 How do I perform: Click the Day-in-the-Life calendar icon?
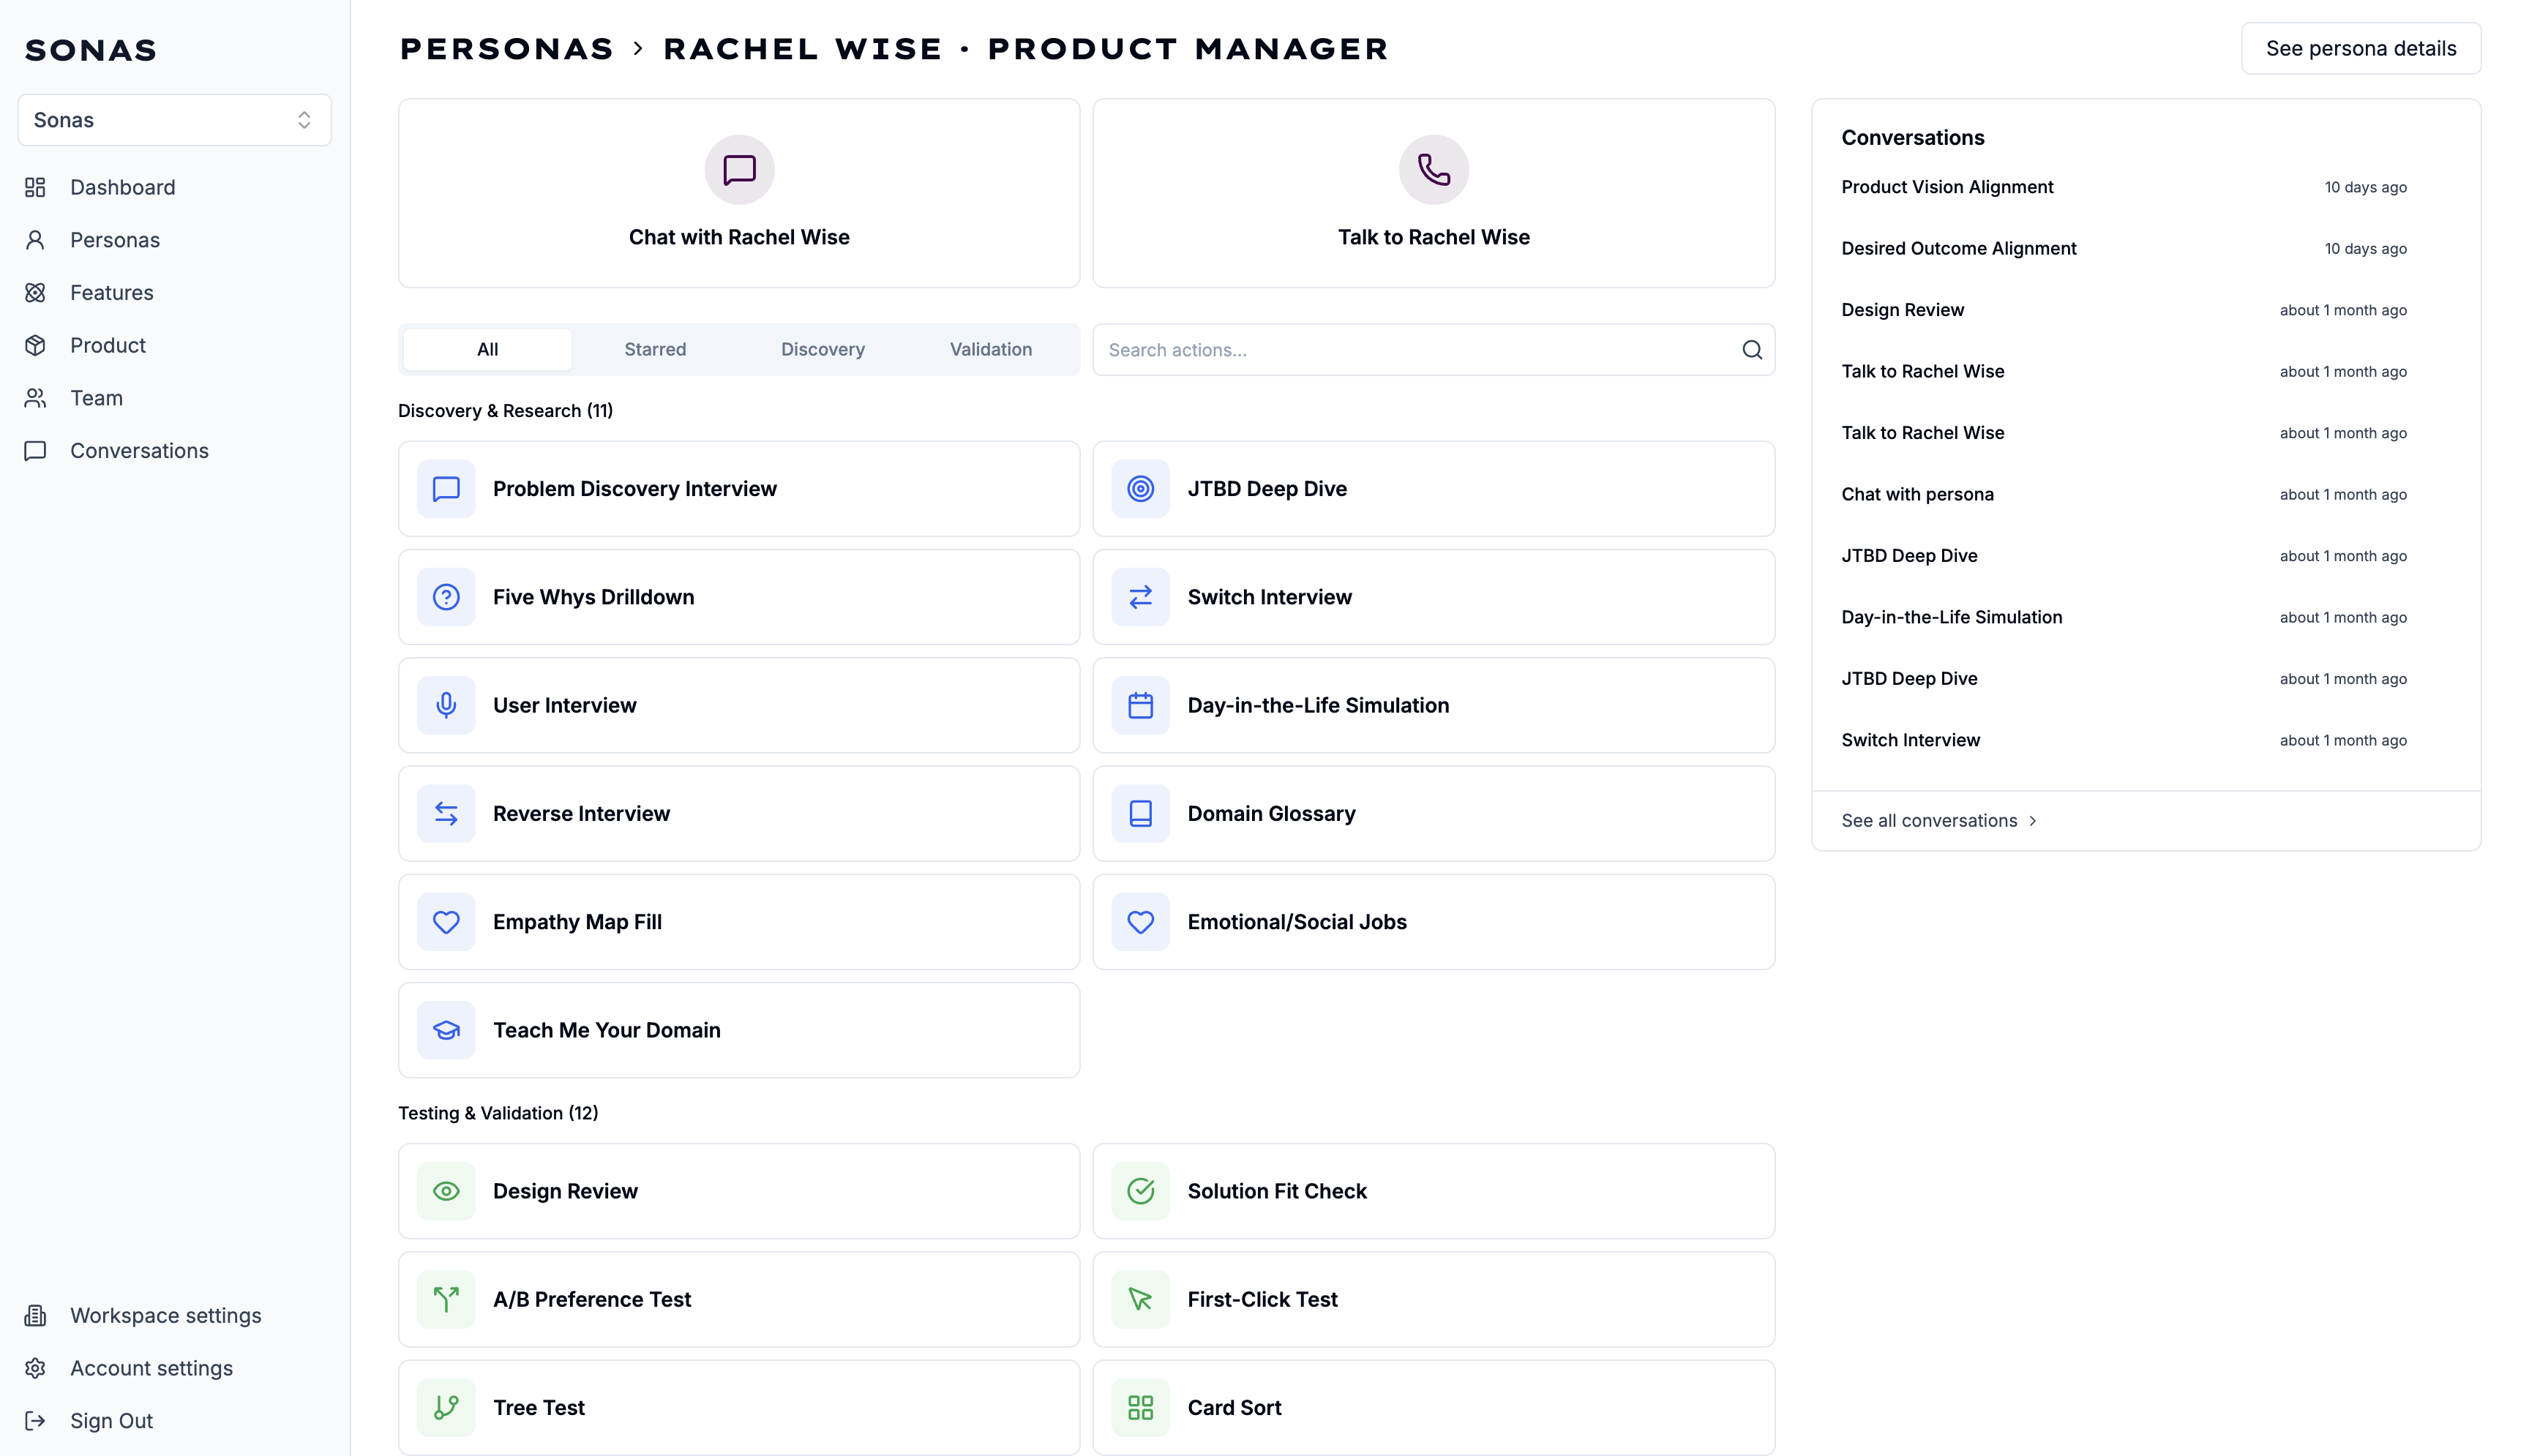1140,705
